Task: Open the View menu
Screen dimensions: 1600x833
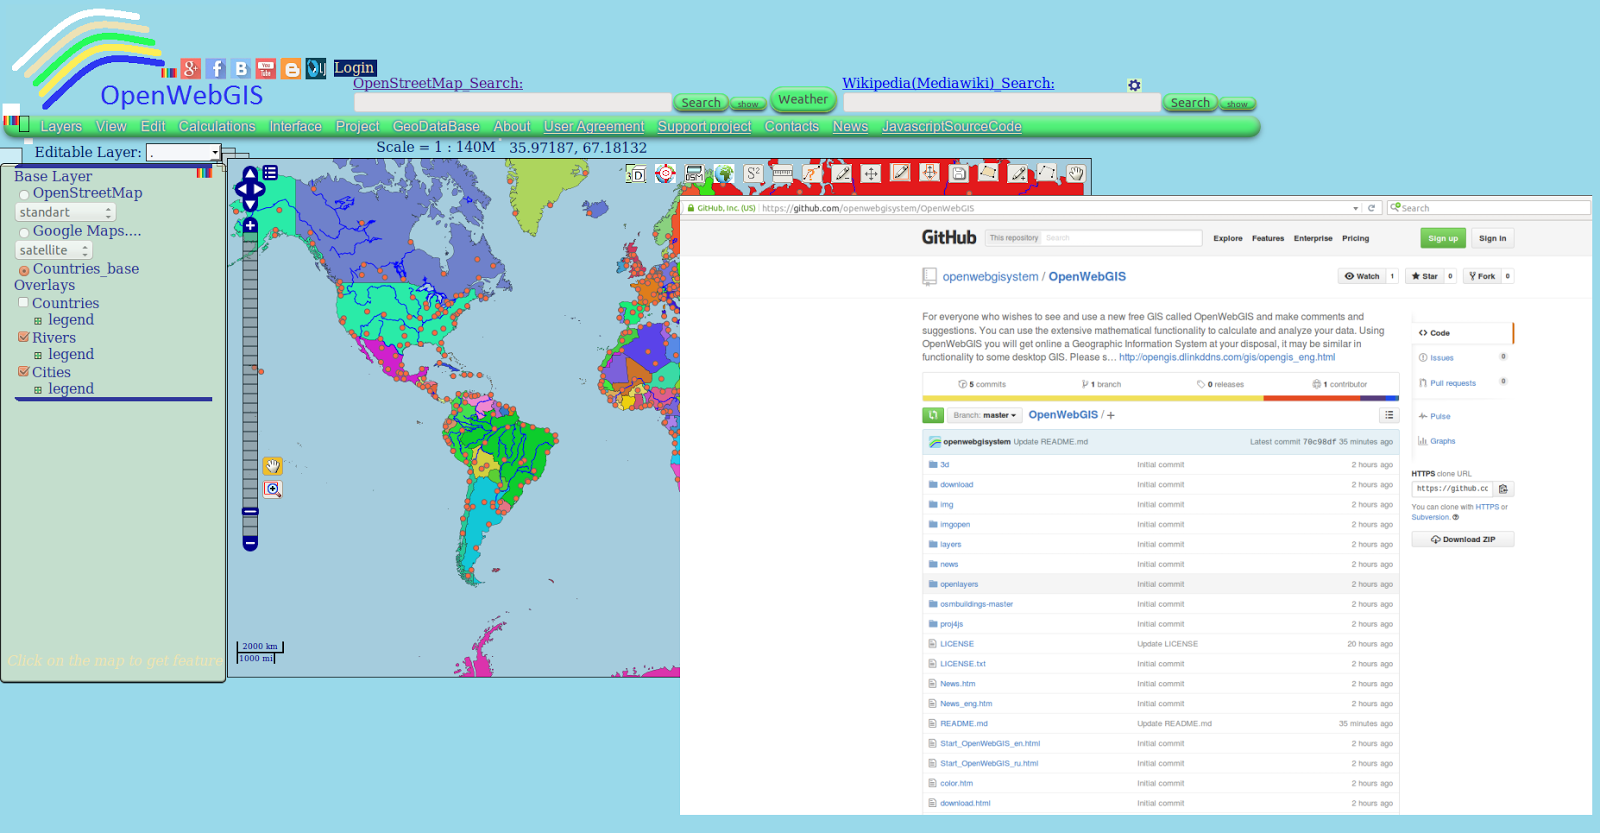Action: click(111, 126)
